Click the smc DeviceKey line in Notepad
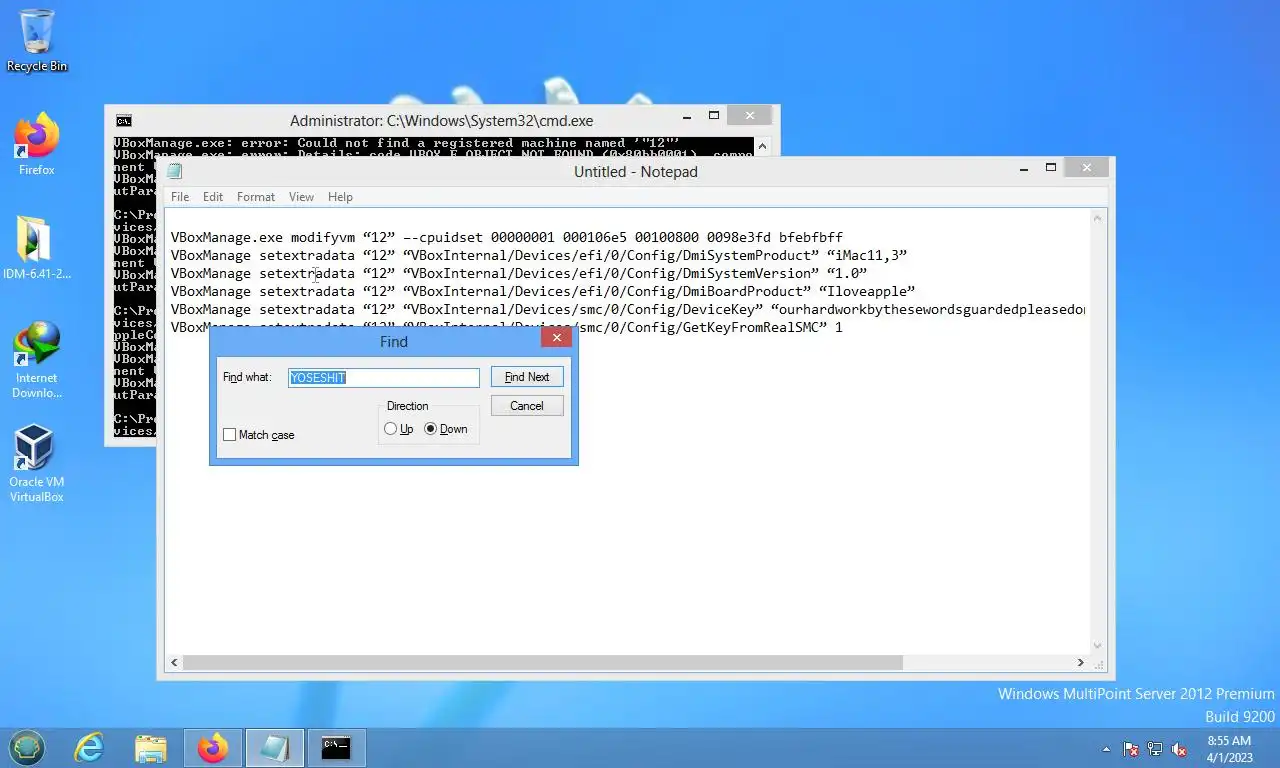 (x=628, y=309)
